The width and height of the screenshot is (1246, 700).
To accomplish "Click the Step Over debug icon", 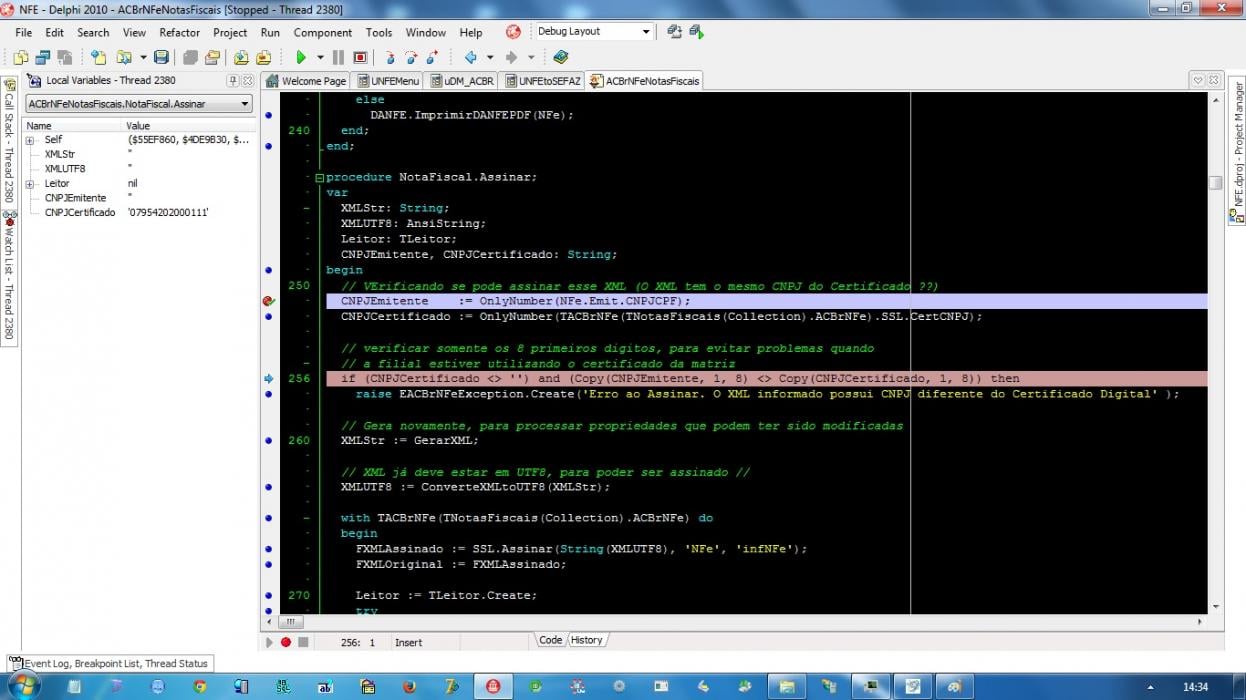I will 411,58.
